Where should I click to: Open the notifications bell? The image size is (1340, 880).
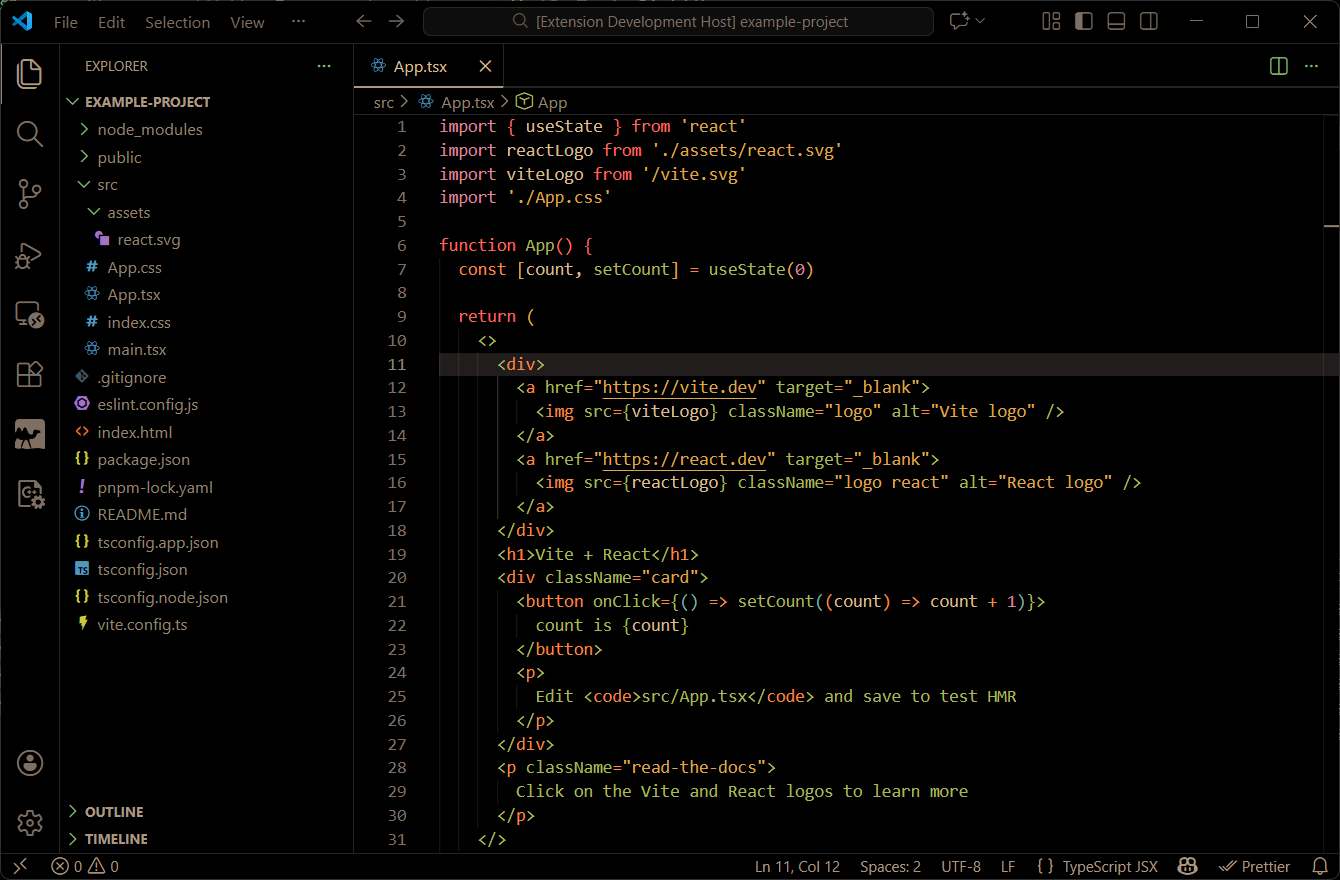coord(1320,867)
